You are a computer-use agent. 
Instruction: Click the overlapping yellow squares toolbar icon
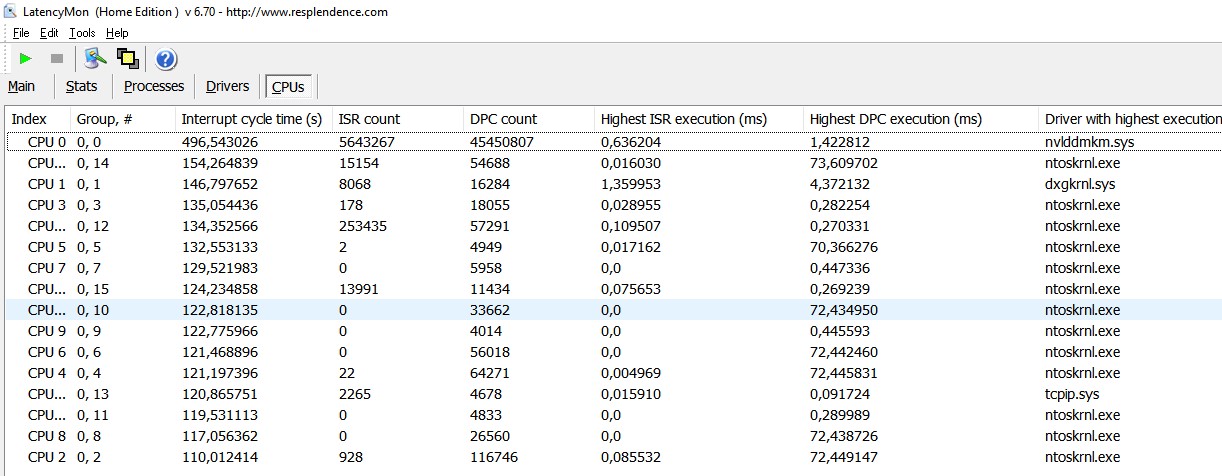tap(127, 59)
